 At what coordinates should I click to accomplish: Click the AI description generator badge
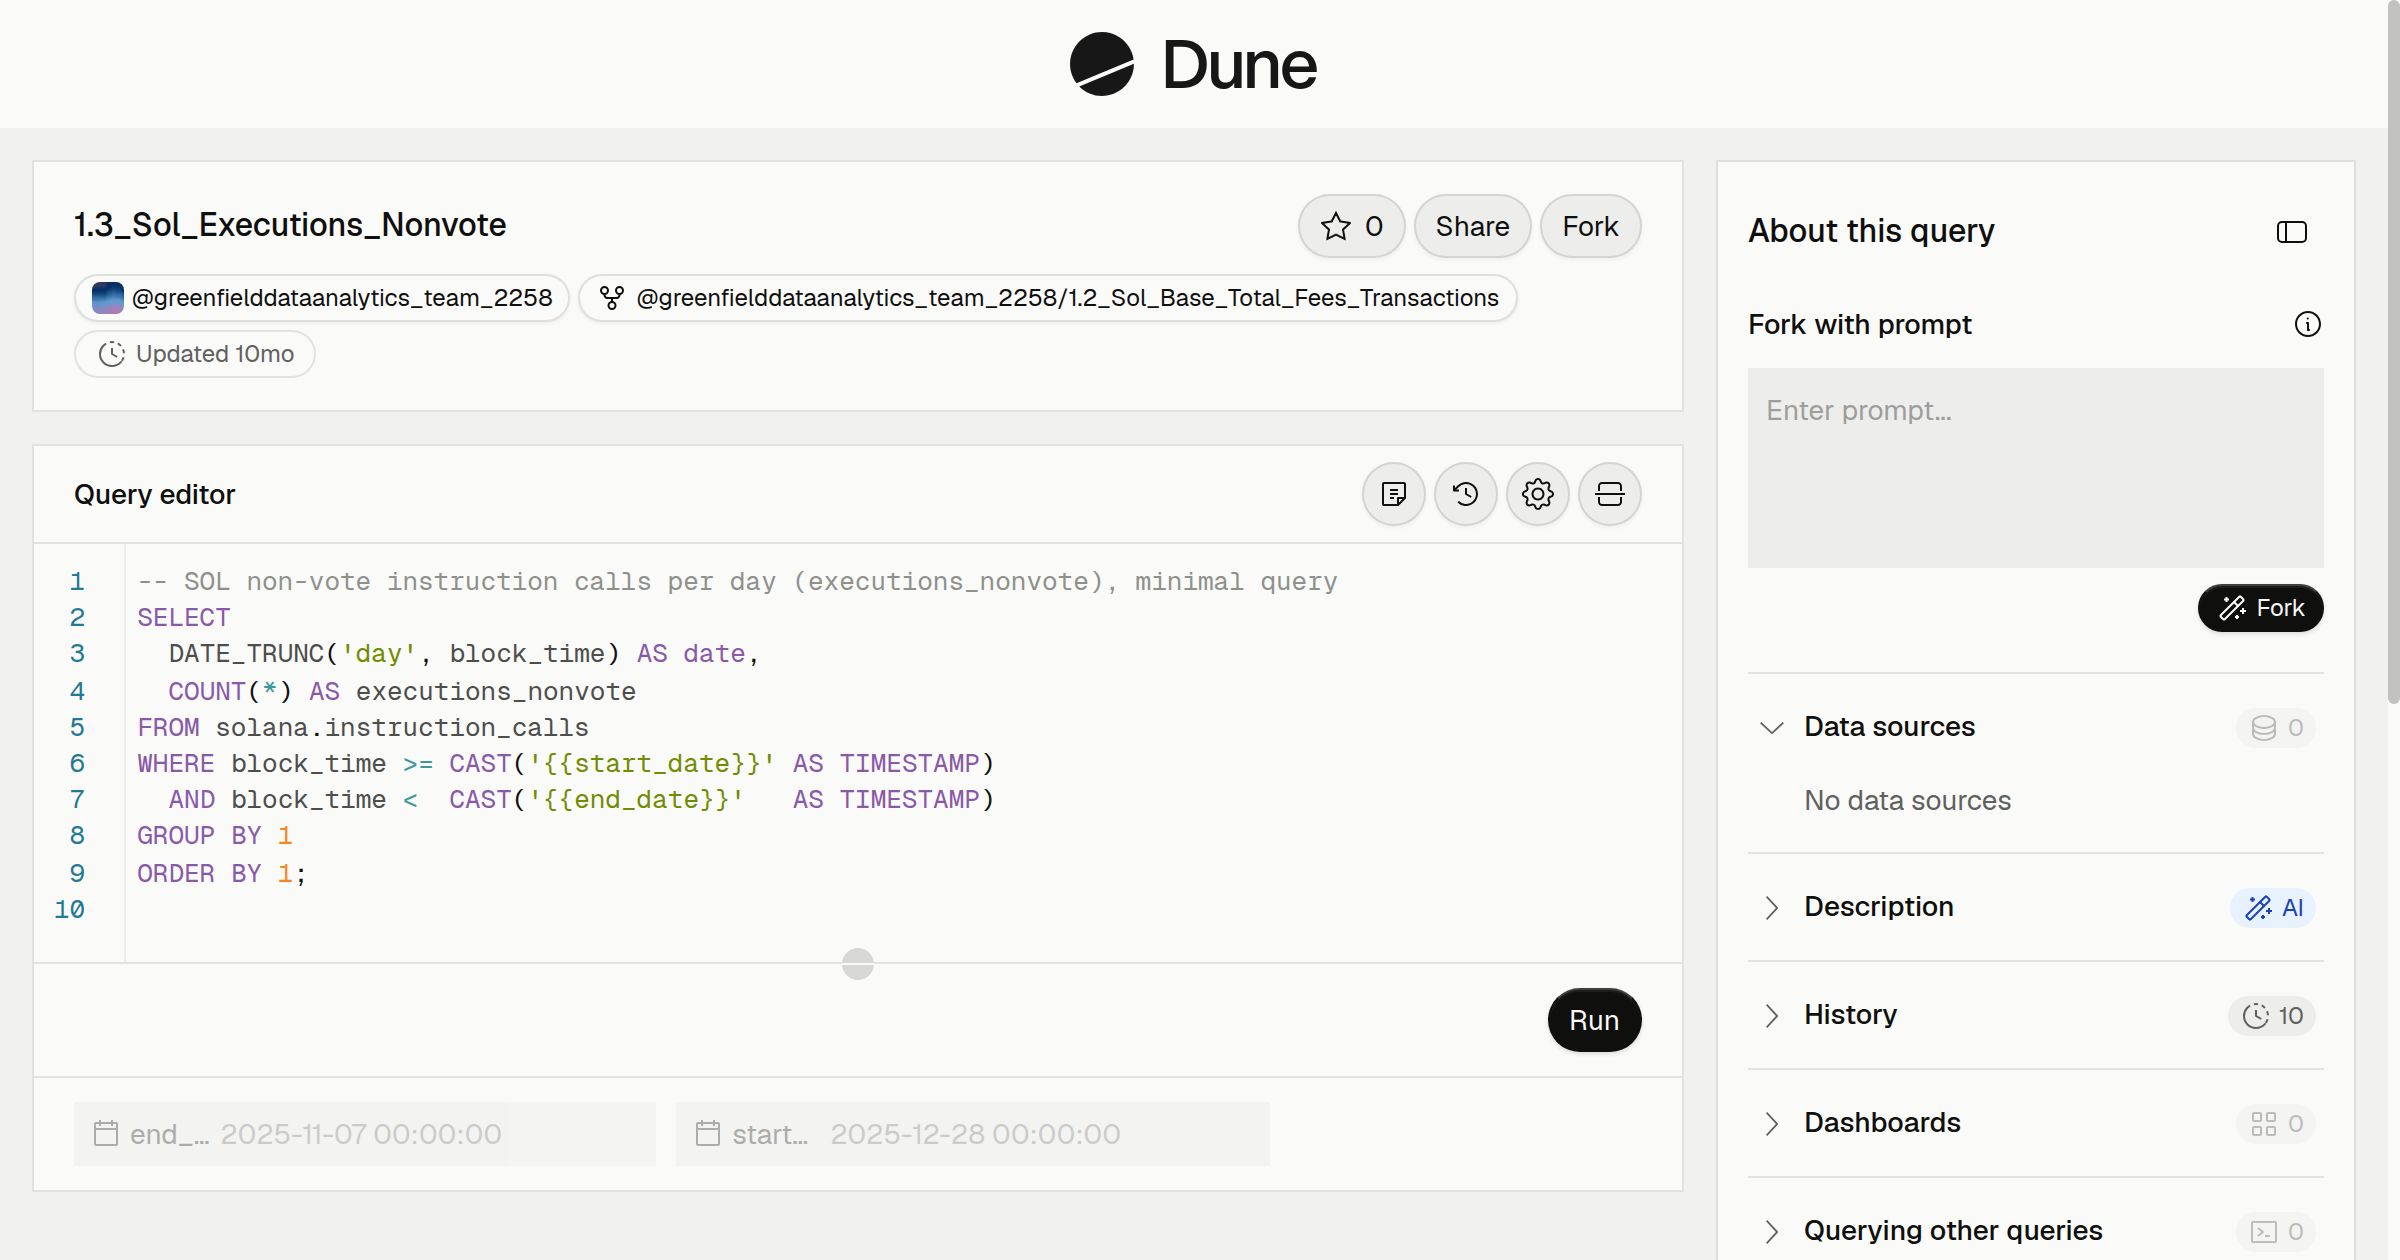(x=2273, y=908)
